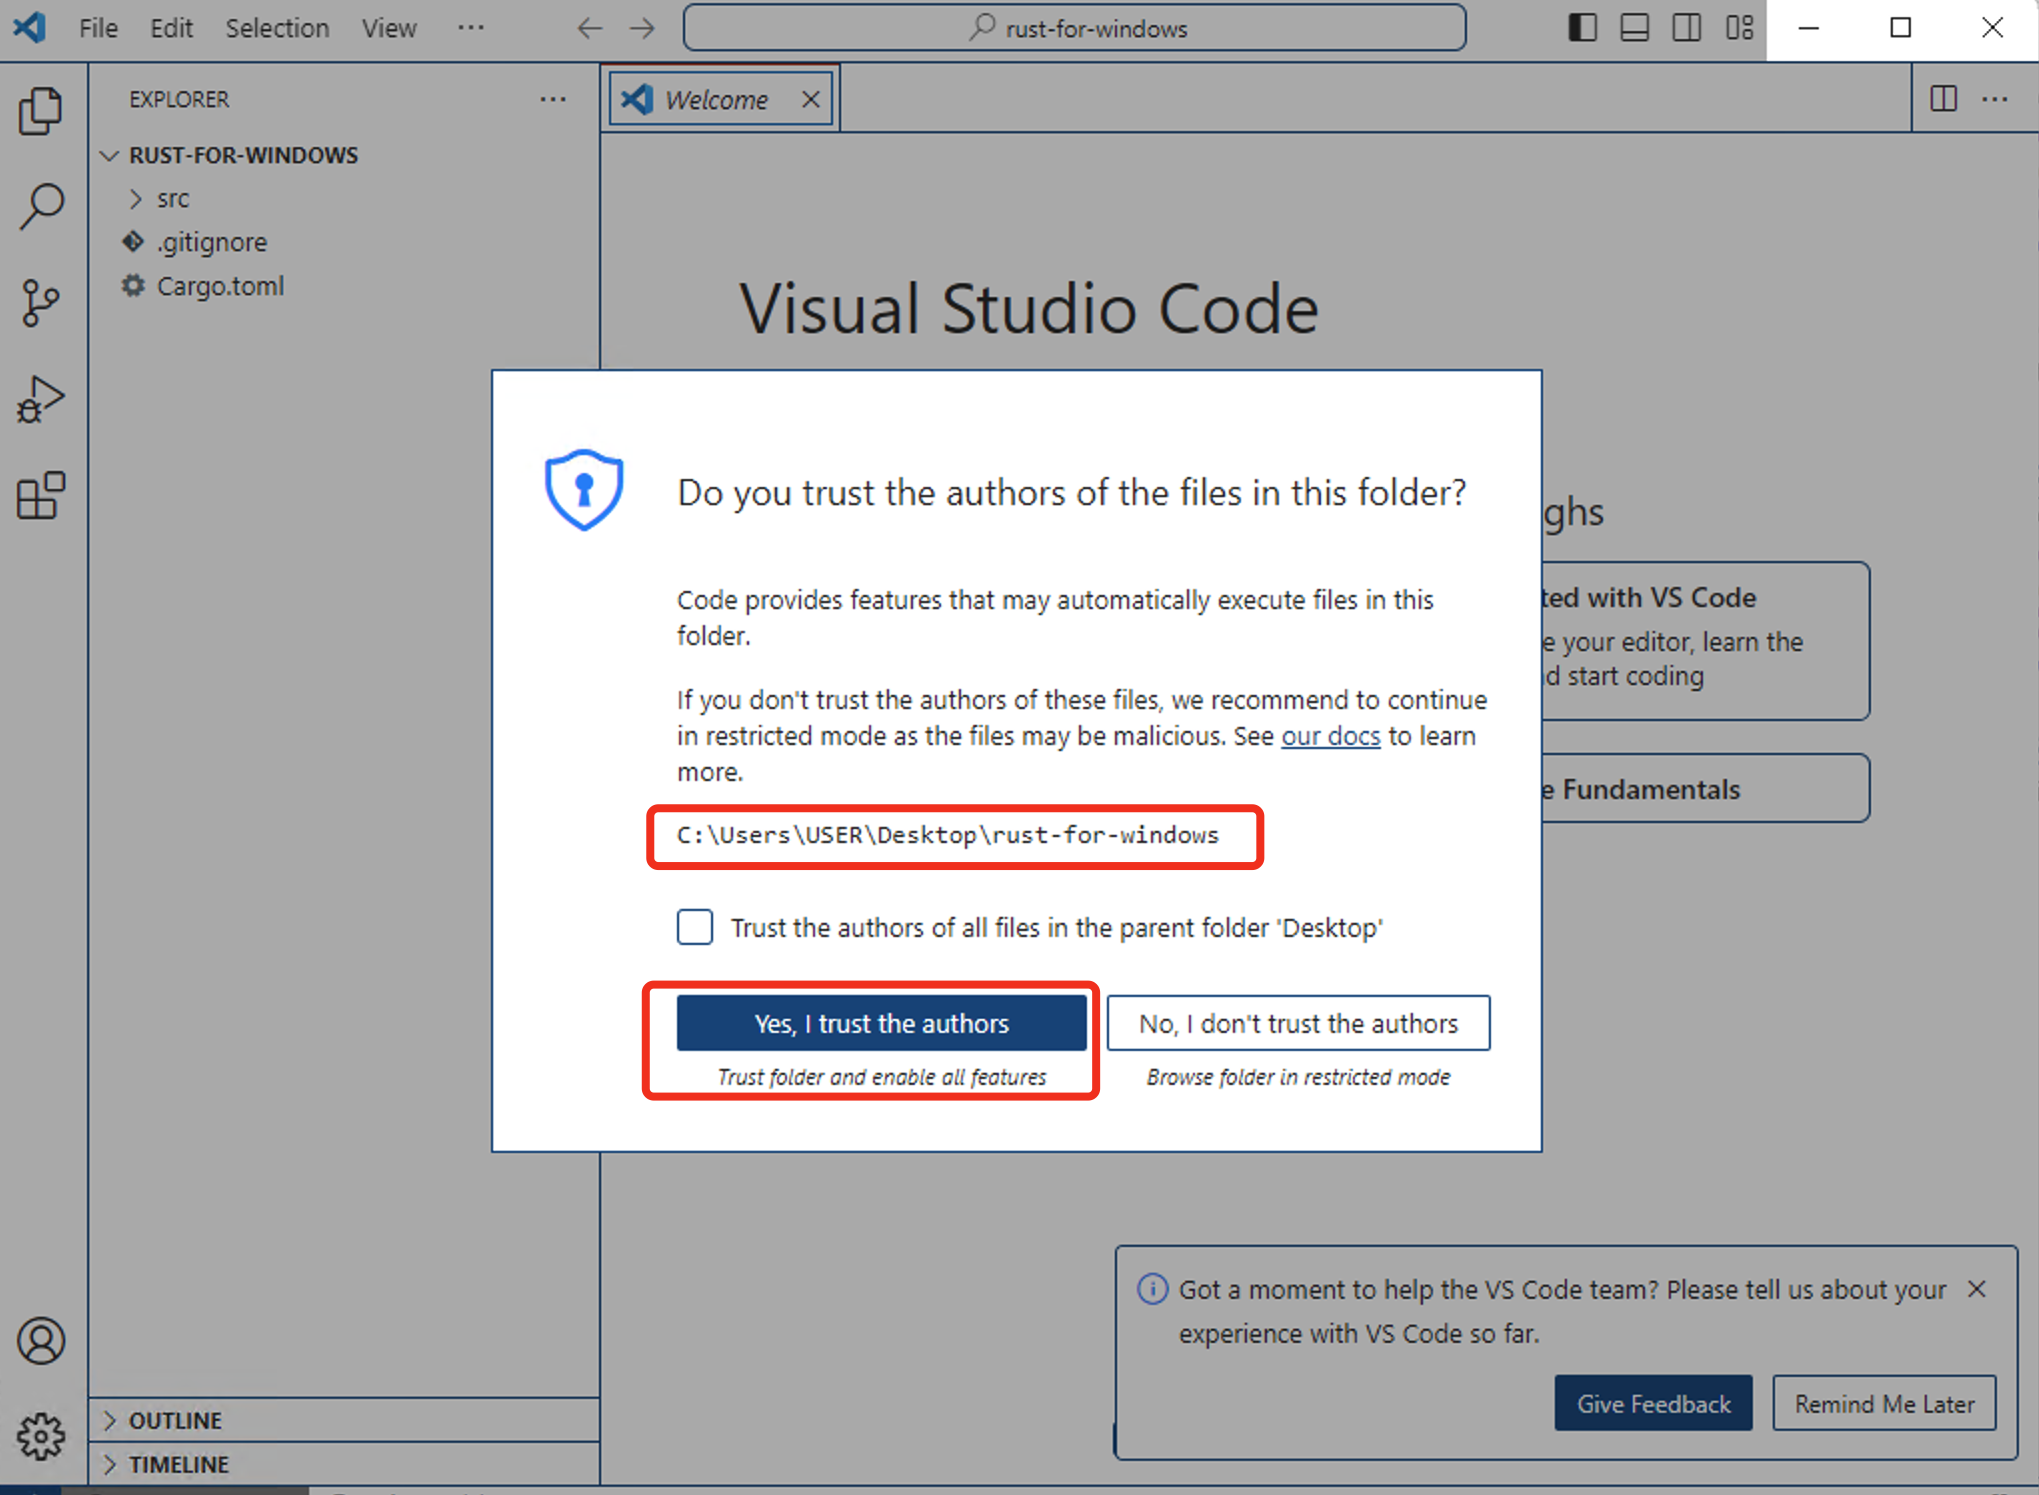
Task: Select the Welcome tab
Action: pyautogui.click(x=715, y=99)
